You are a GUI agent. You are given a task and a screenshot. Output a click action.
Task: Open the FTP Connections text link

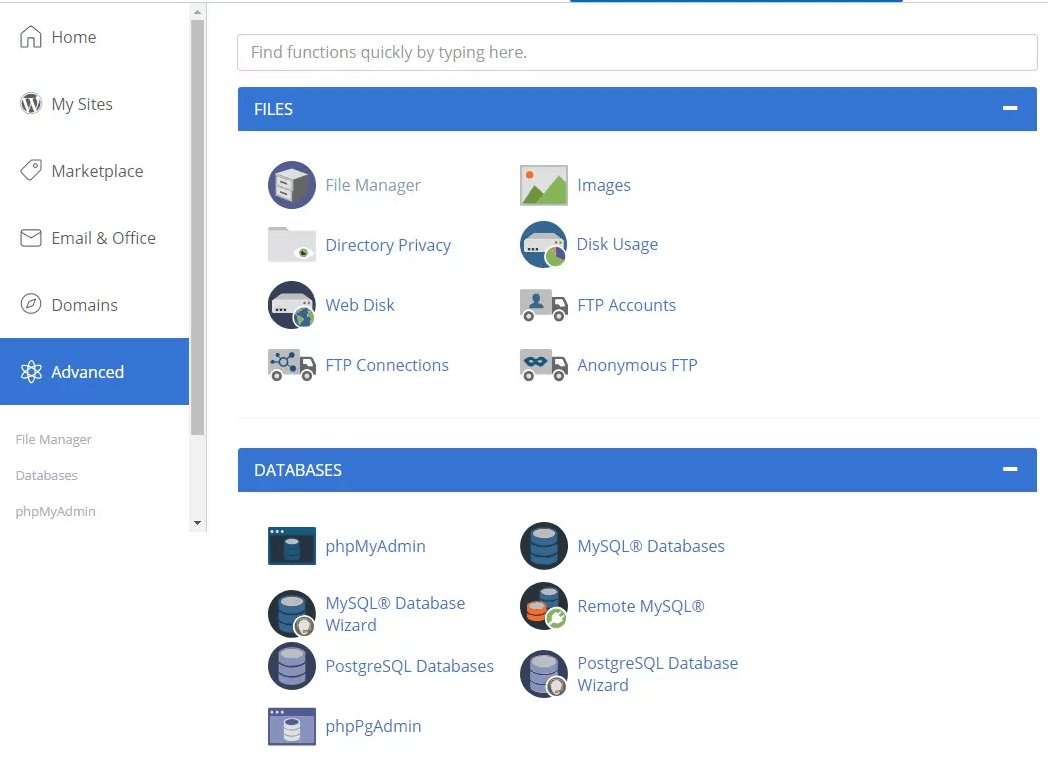pyautogui.click(x=387, y=365)
